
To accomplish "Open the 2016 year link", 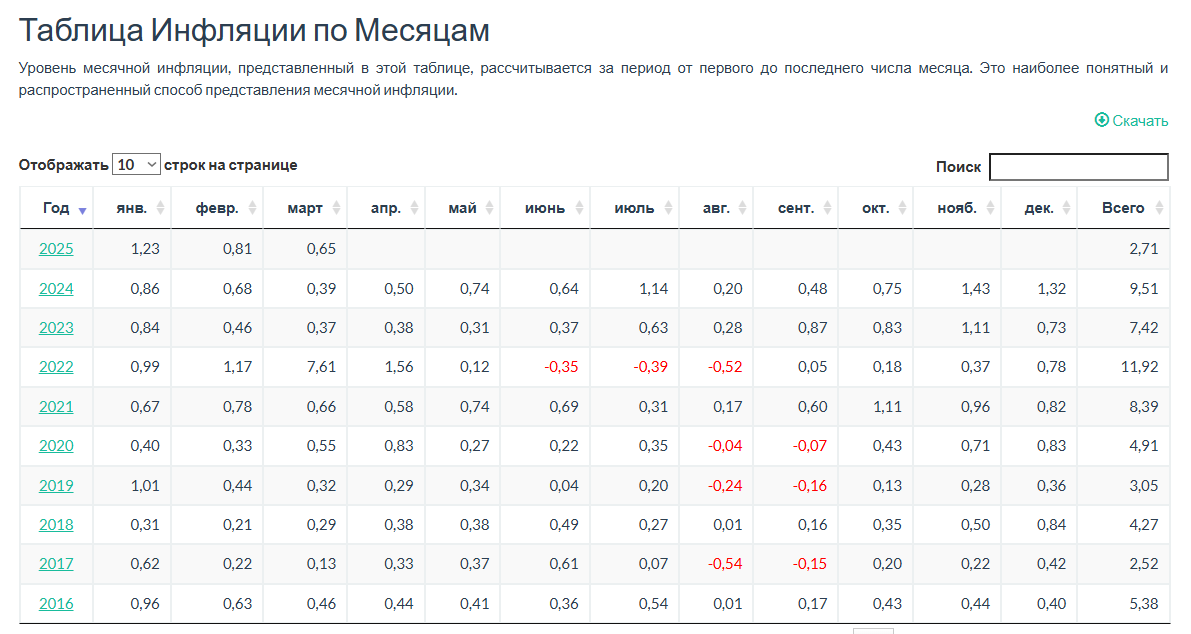I will tap(56, 604).
